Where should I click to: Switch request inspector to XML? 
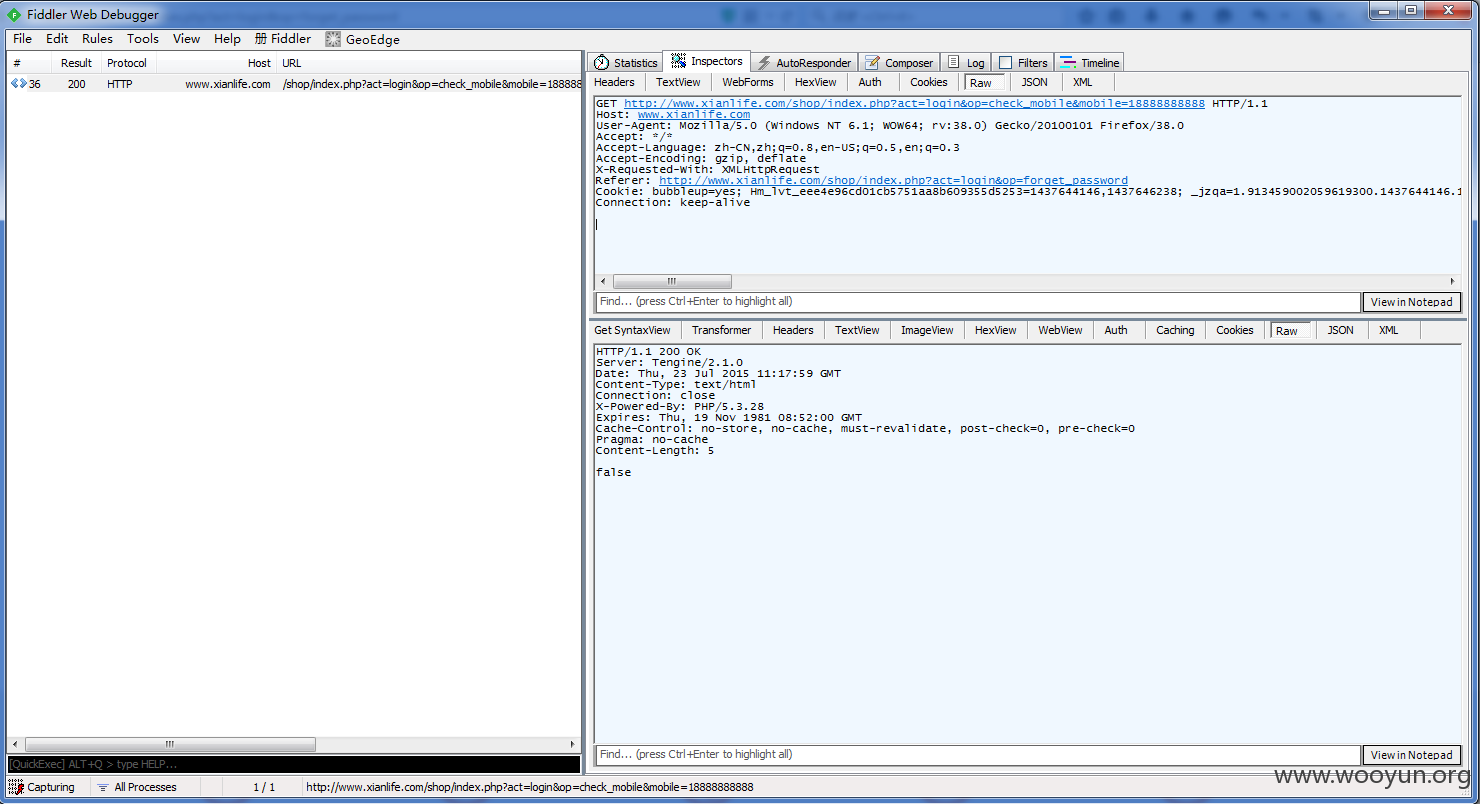tap(1082, 82)
